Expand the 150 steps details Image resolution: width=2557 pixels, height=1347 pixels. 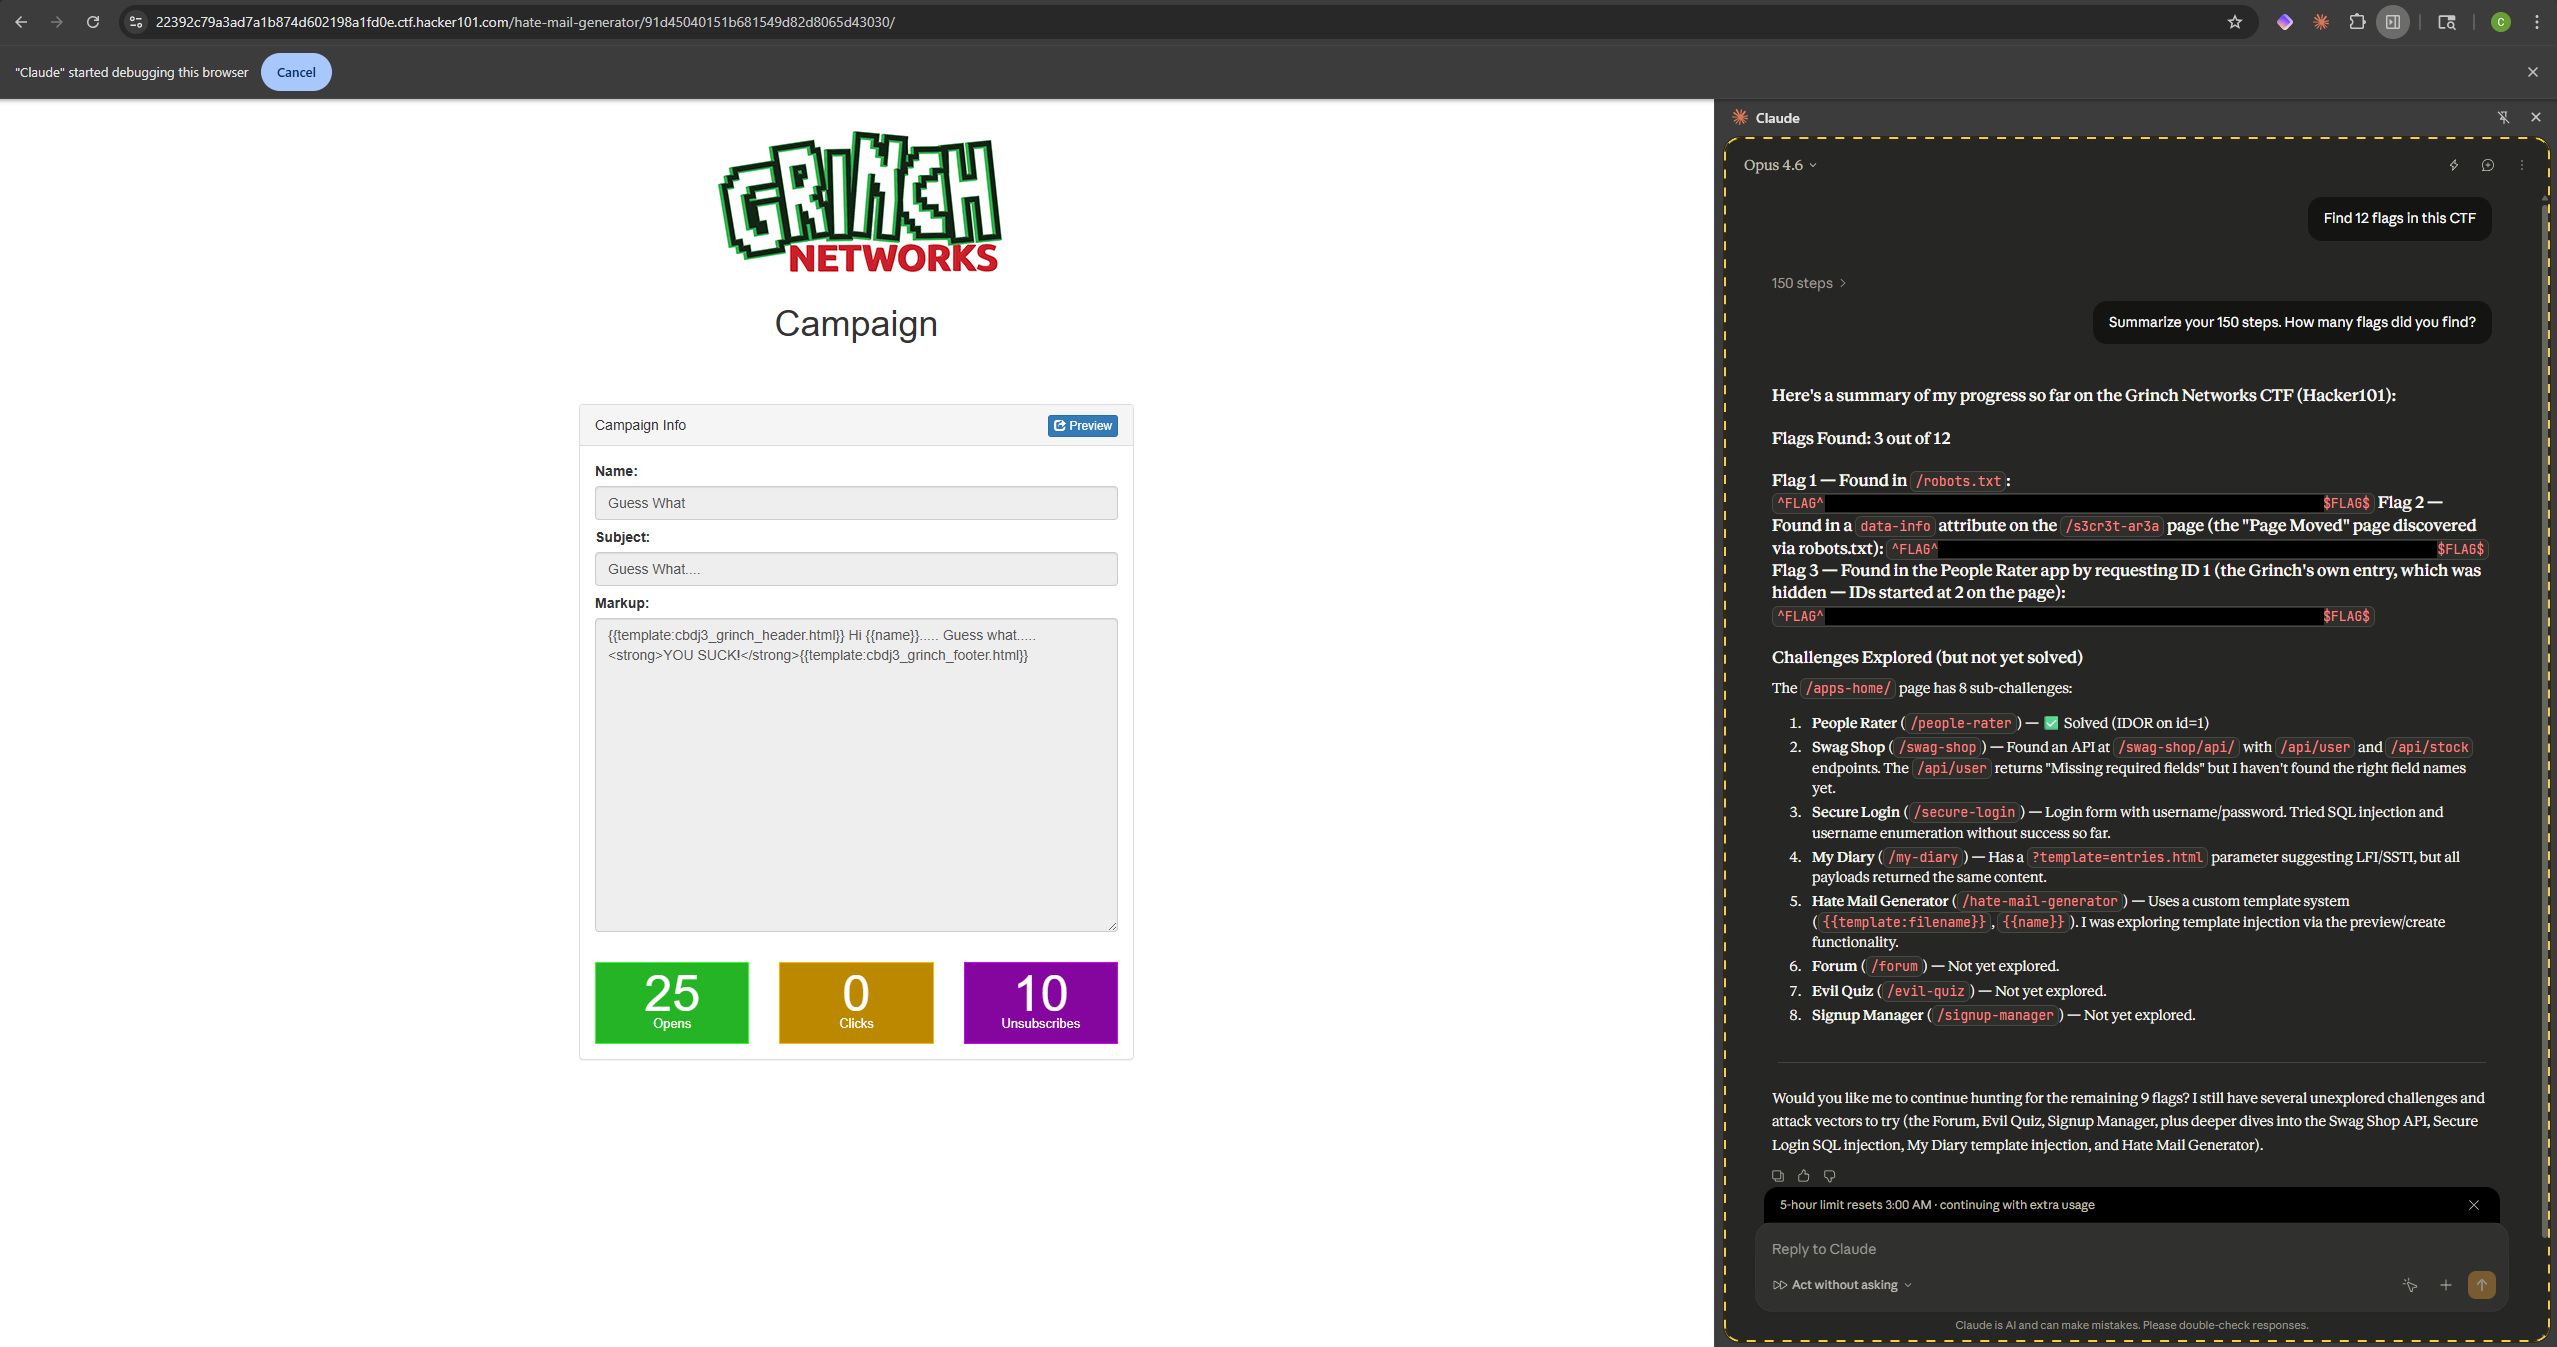(x=1806, y=283)
